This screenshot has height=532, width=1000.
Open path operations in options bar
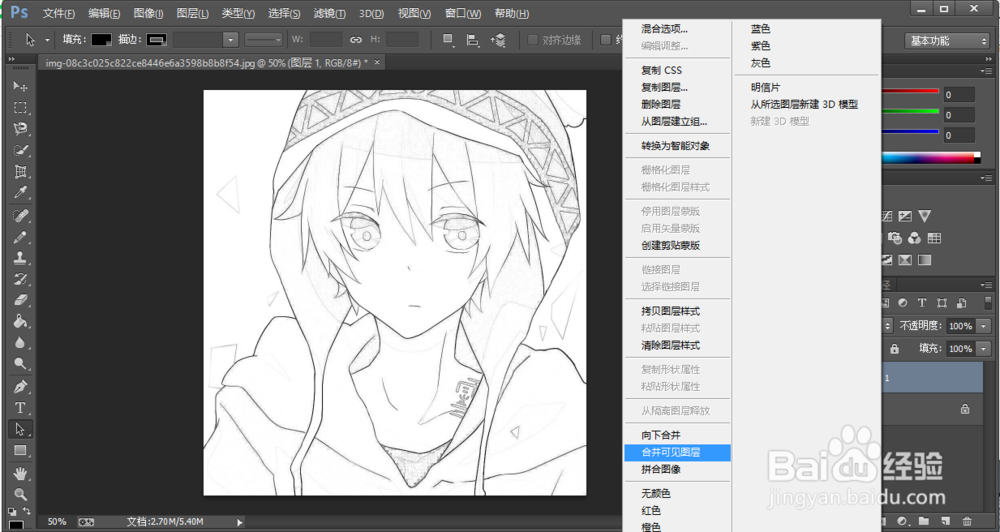click(x=449, y=40)
